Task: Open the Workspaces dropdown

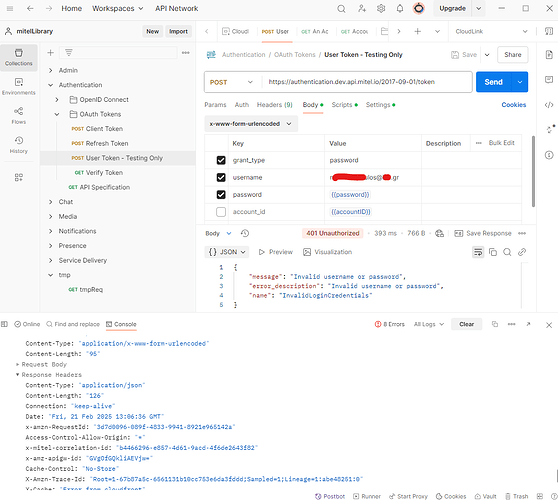Action: click(x=117, y=8)
